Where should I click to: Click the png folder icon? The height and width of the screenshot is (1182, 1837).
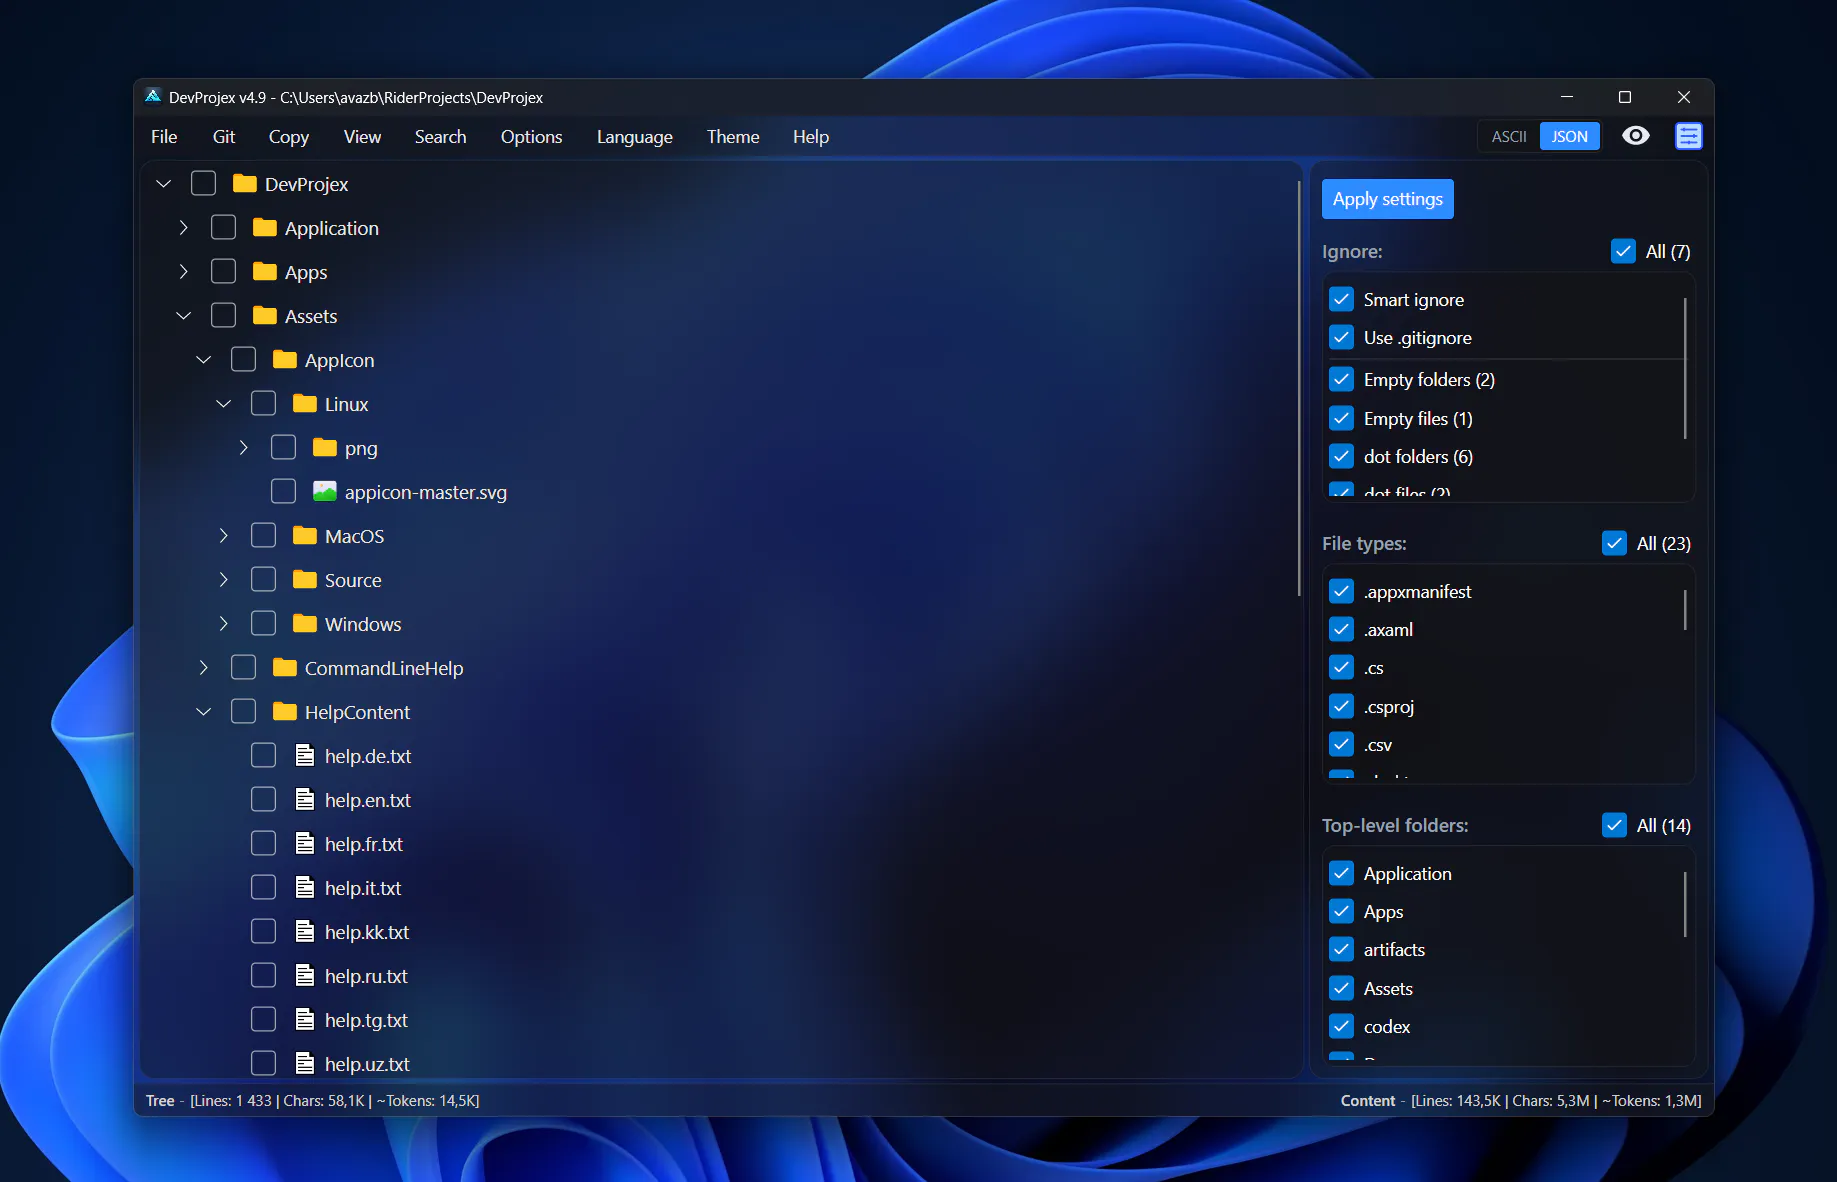(x=325, y=447)
